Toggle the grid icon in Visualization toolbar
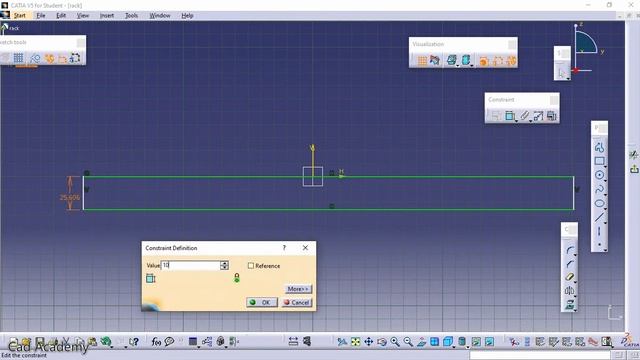 pos(422,60)
